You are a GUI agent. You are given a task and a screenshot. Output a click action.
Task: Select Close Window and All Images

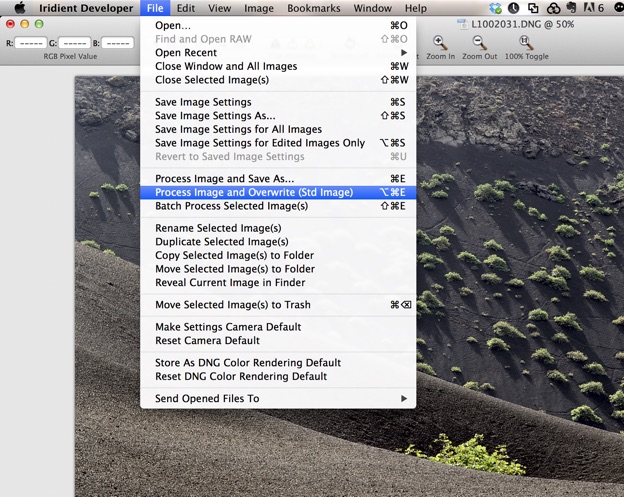click(278, 66)
